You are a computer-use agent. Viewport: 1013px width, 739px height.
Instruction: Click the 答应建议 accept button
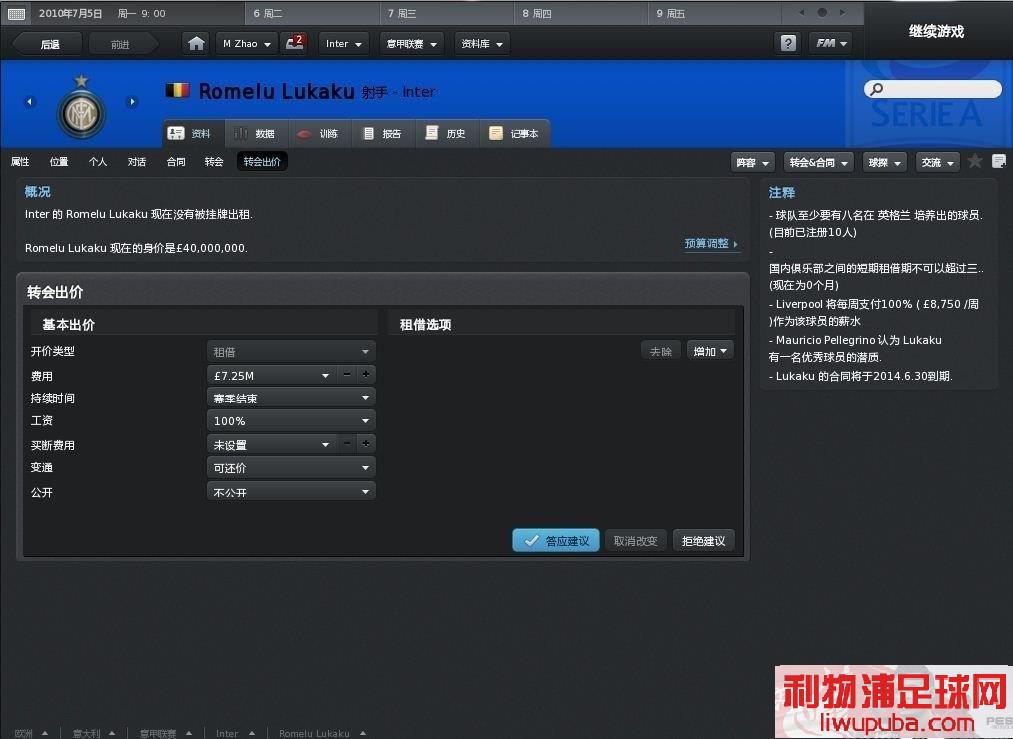556,541
